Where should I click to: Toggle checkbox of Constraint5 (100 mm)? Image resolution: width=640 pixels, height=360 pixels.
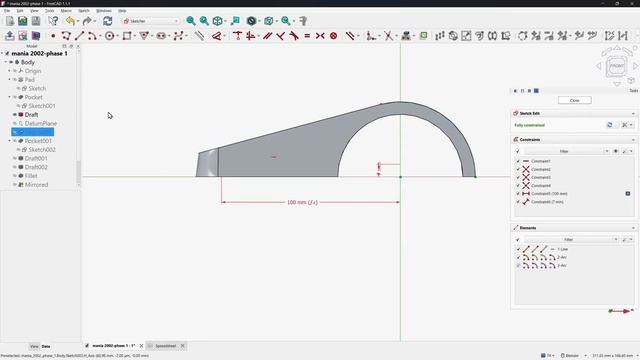click(518, 194)
